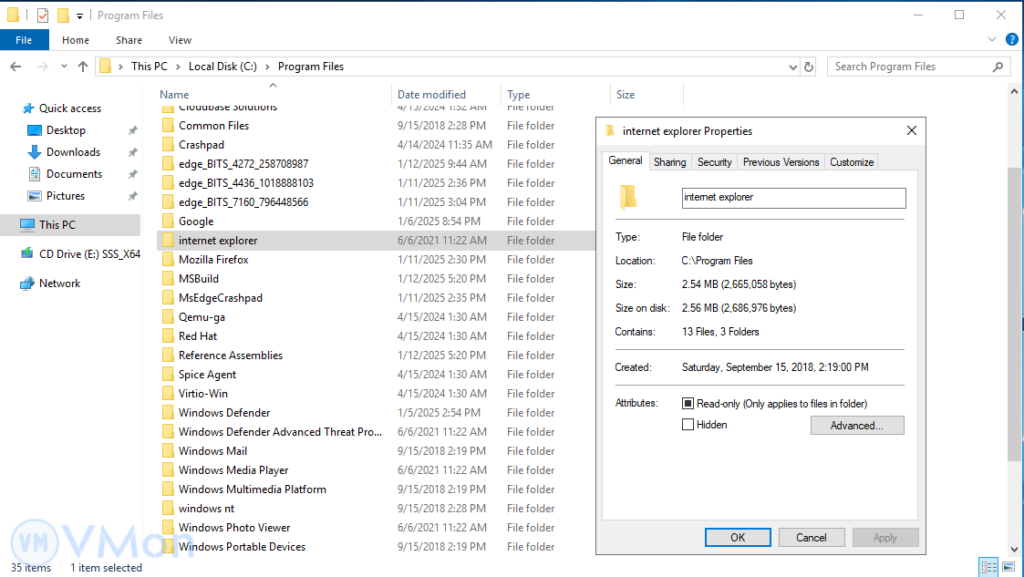Viewport: 1024px width, 577px height.
Task: Click the Refresh icon in address bar
Action: pos(808,67)
